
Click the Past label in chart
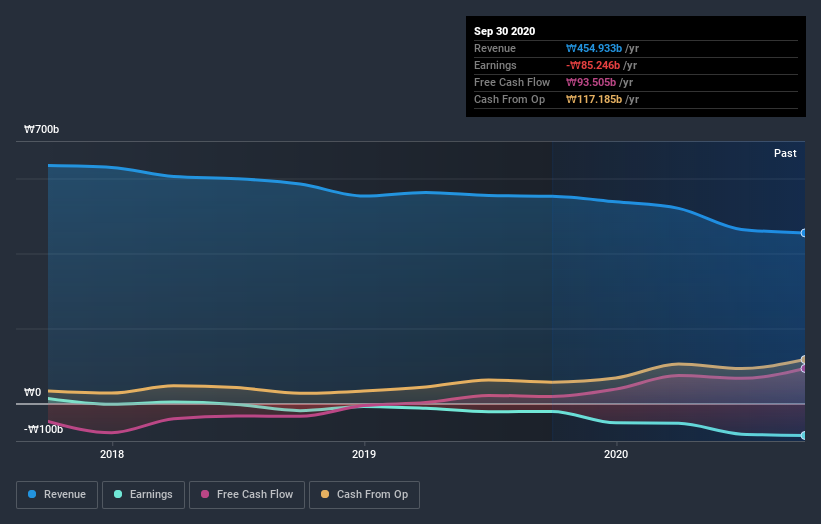point(785,153)
